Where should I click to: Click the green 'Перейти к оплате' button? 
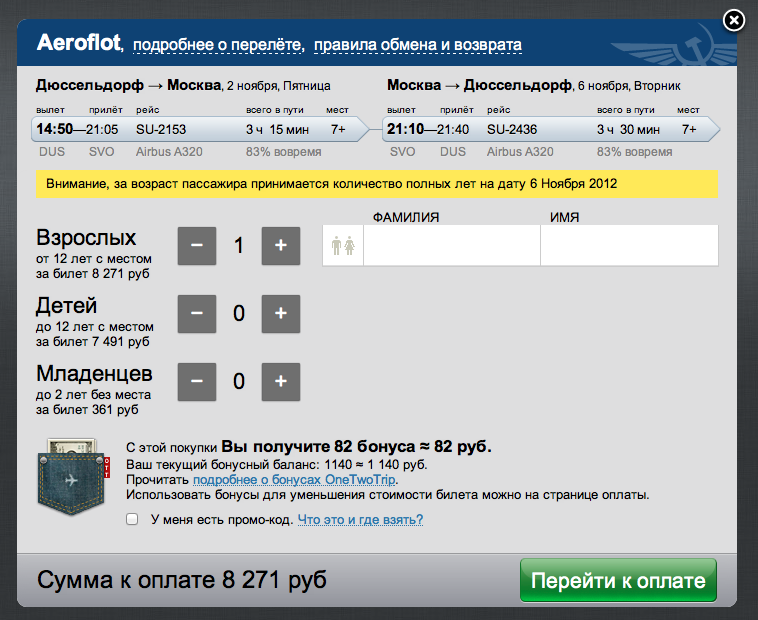click(x=618, y=580)
